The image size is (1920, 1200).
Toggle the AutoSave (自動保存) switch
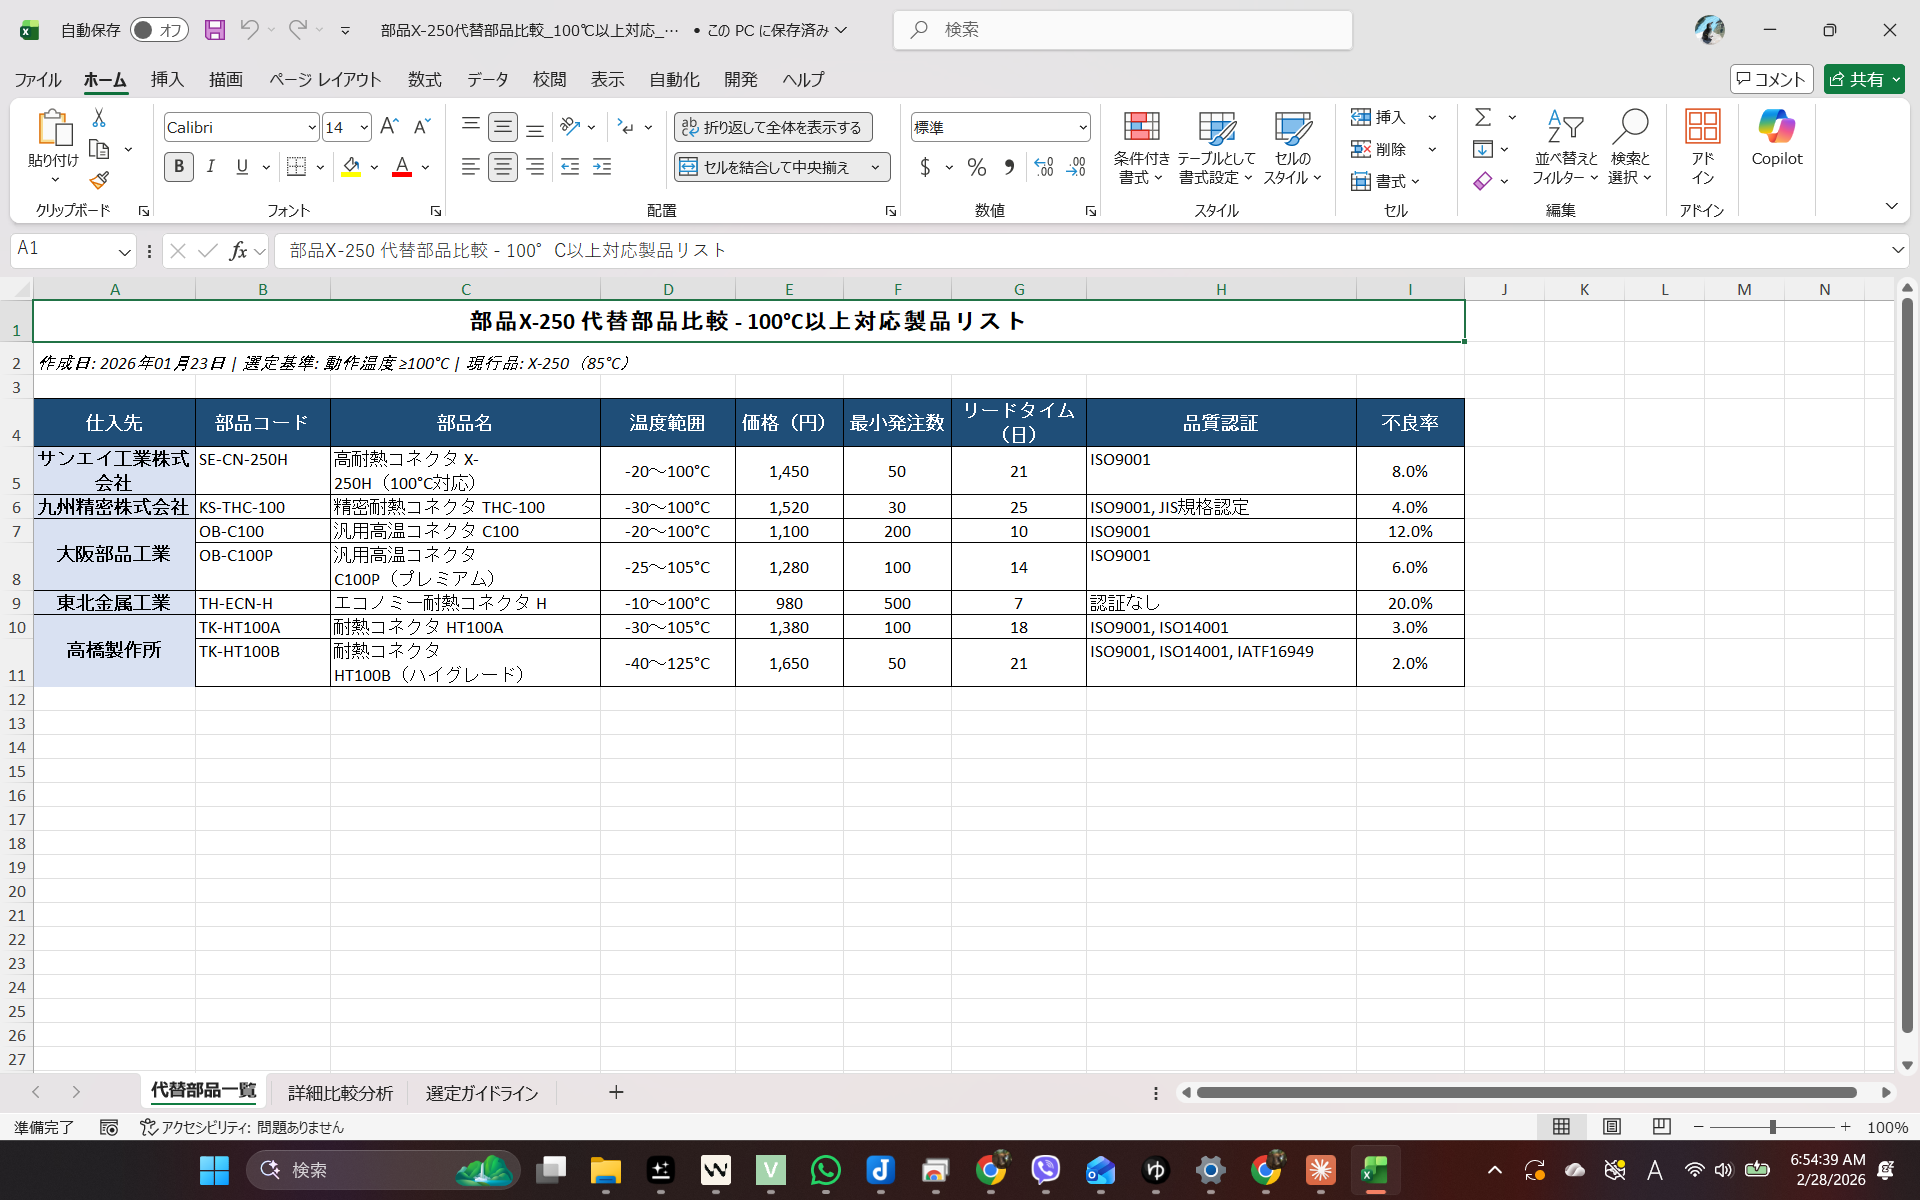[158, 30]
